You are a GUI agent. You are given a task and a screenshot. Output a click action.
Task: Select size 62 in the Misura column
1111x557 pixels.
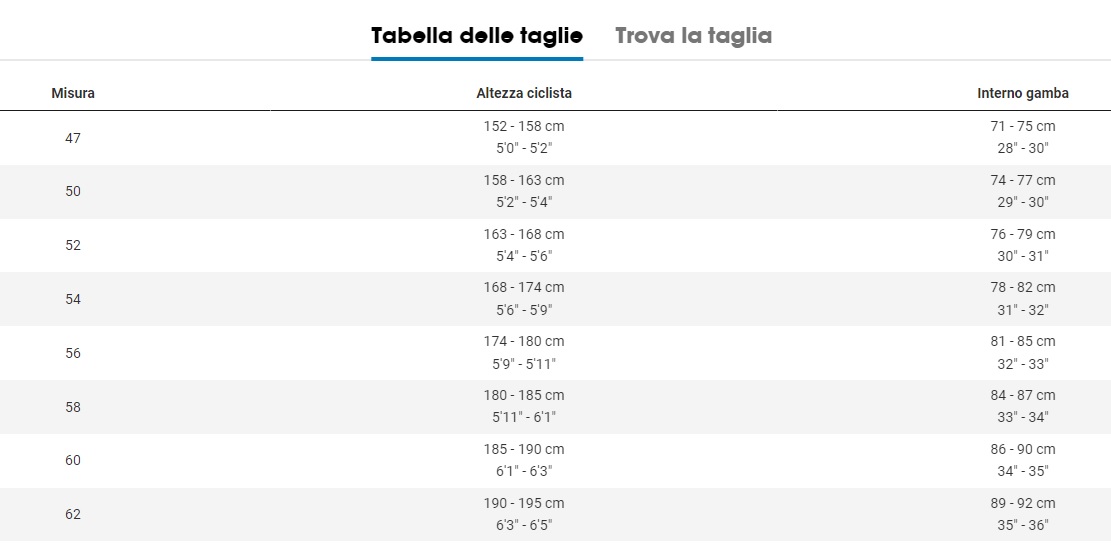click(73, 514)
